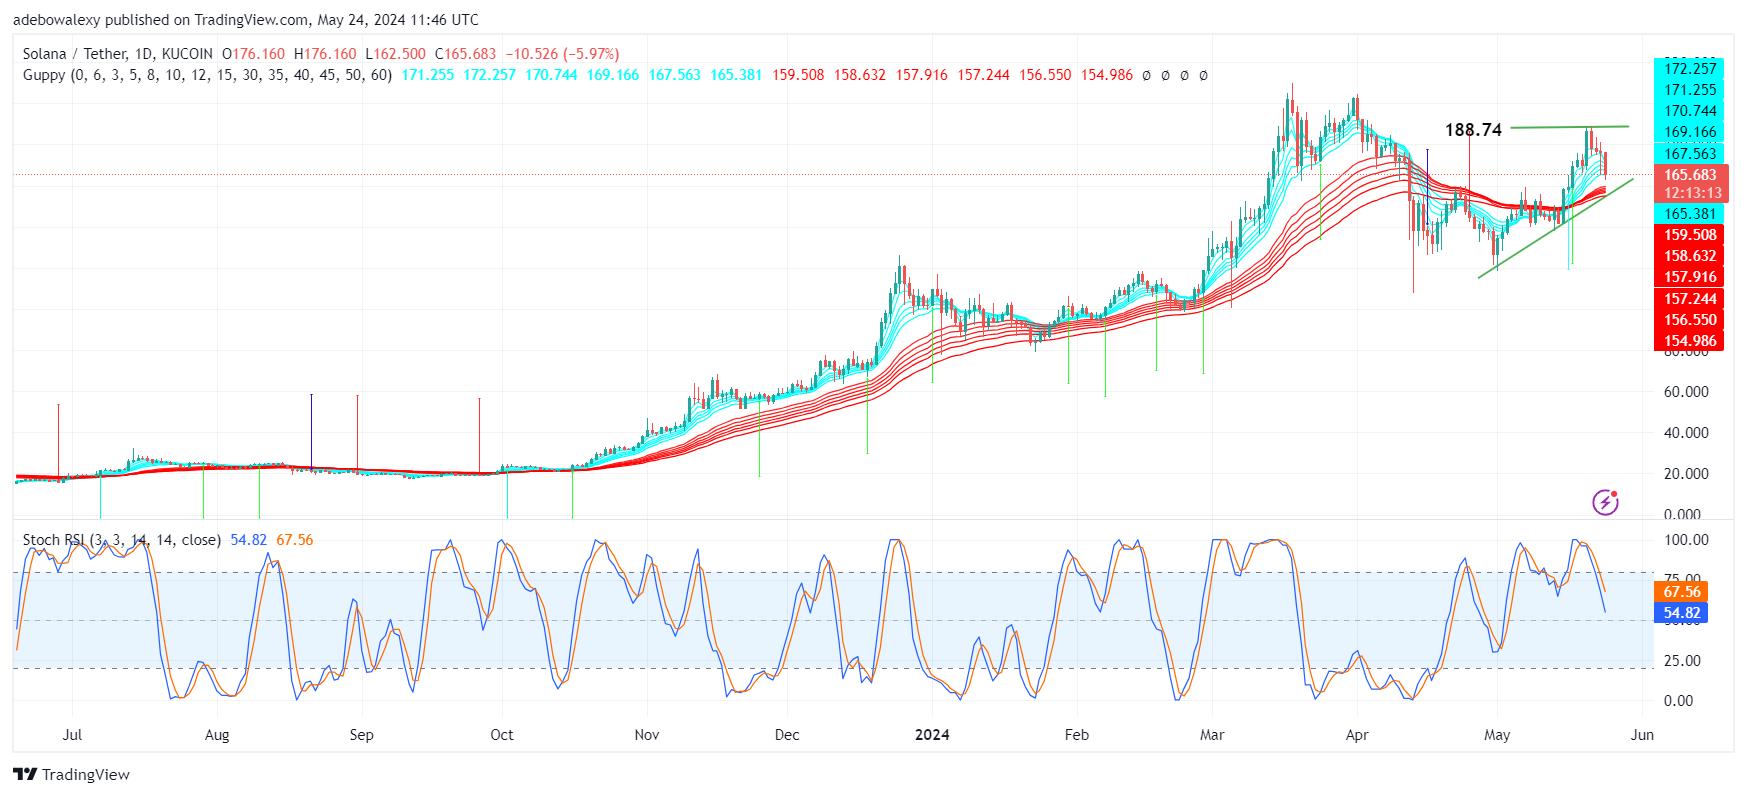Click the 60.000 price axis label
The width and height of the screenshot is (1747, 796).
pos(1686,392)
